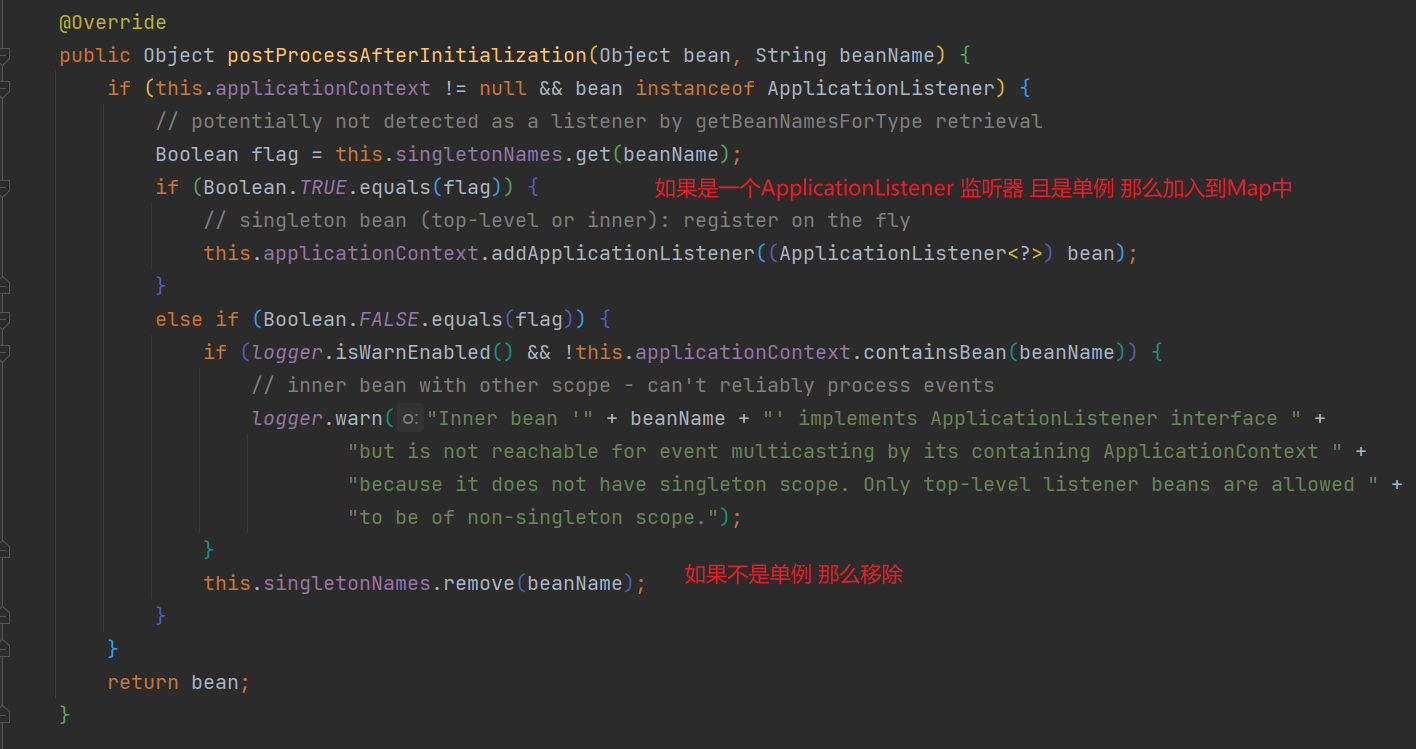The image size is (1416, 749).
Task: Click the "because it does not have singleton scope" string
Action: 863,484
